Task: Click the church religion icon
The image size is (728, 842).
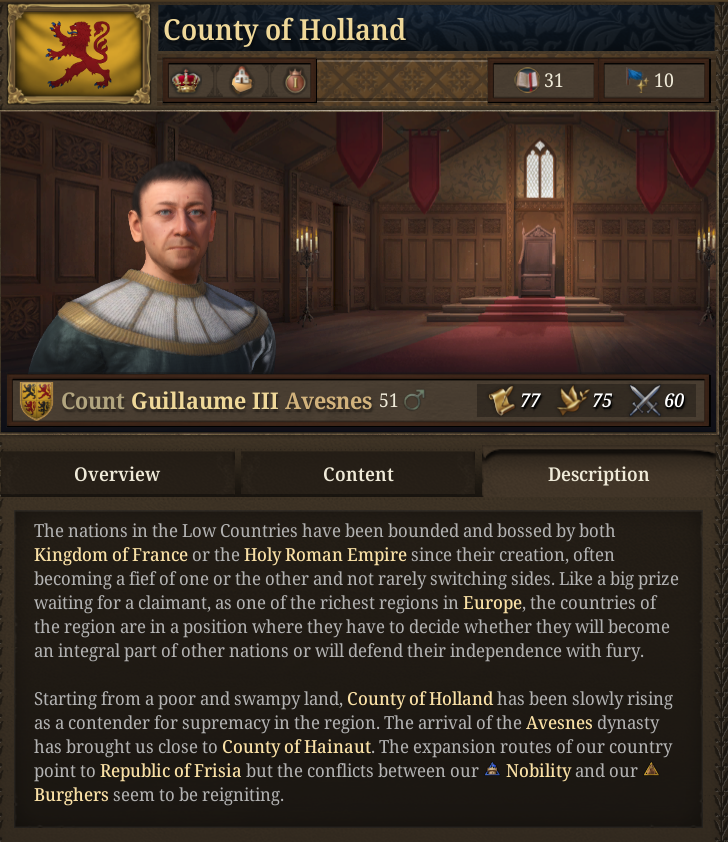Action: pos(241,81)
